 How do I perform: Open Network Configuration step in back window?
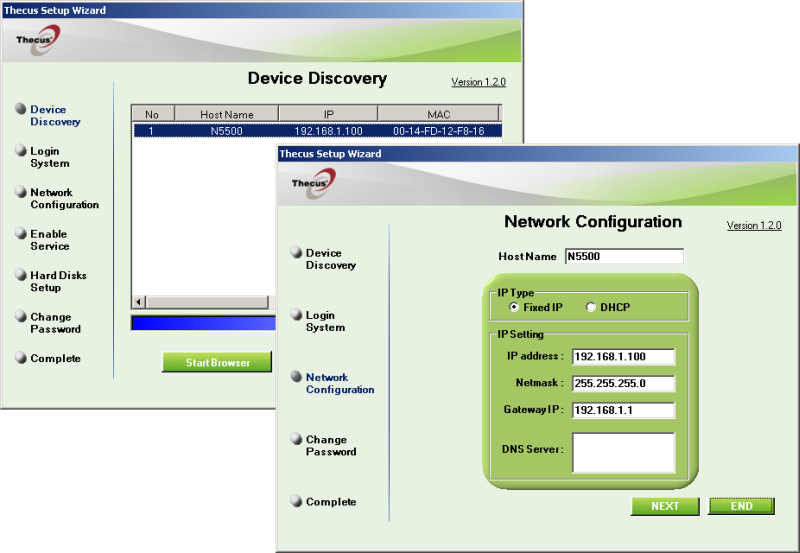click(64, 198)
